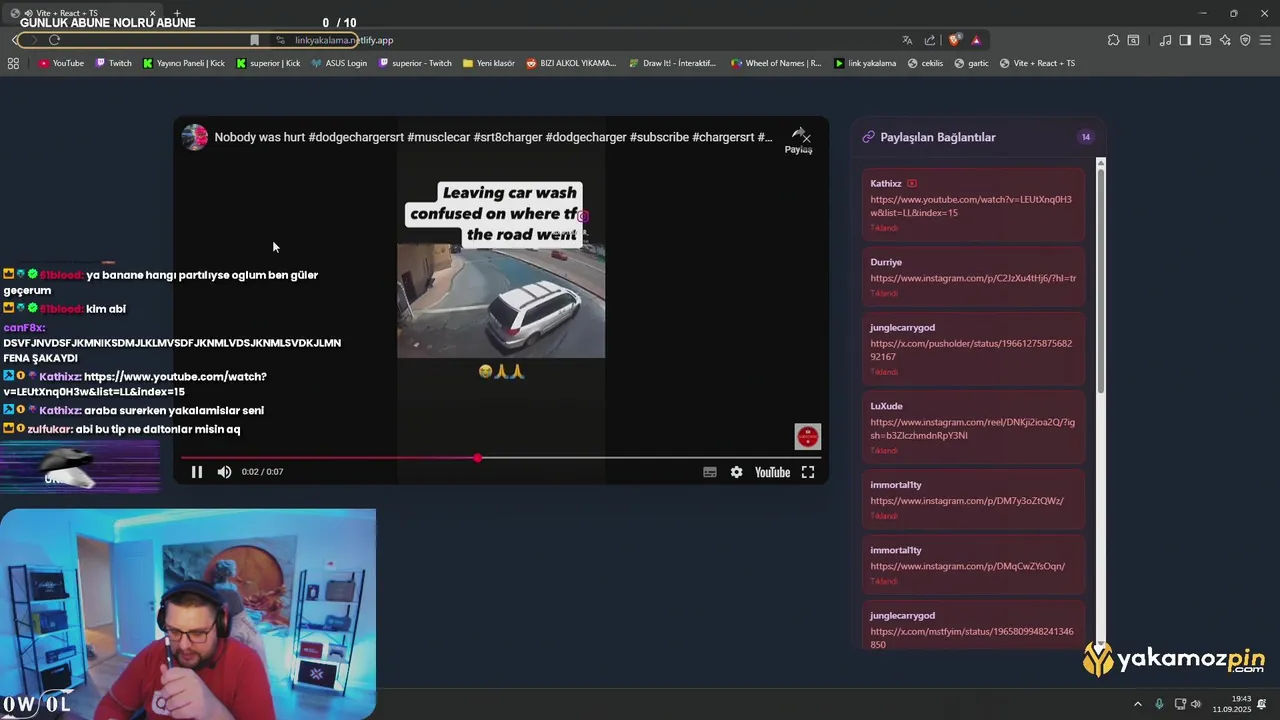1280x720 pixels.
Task: Pause the YouTube video
Action: (197, 472)
